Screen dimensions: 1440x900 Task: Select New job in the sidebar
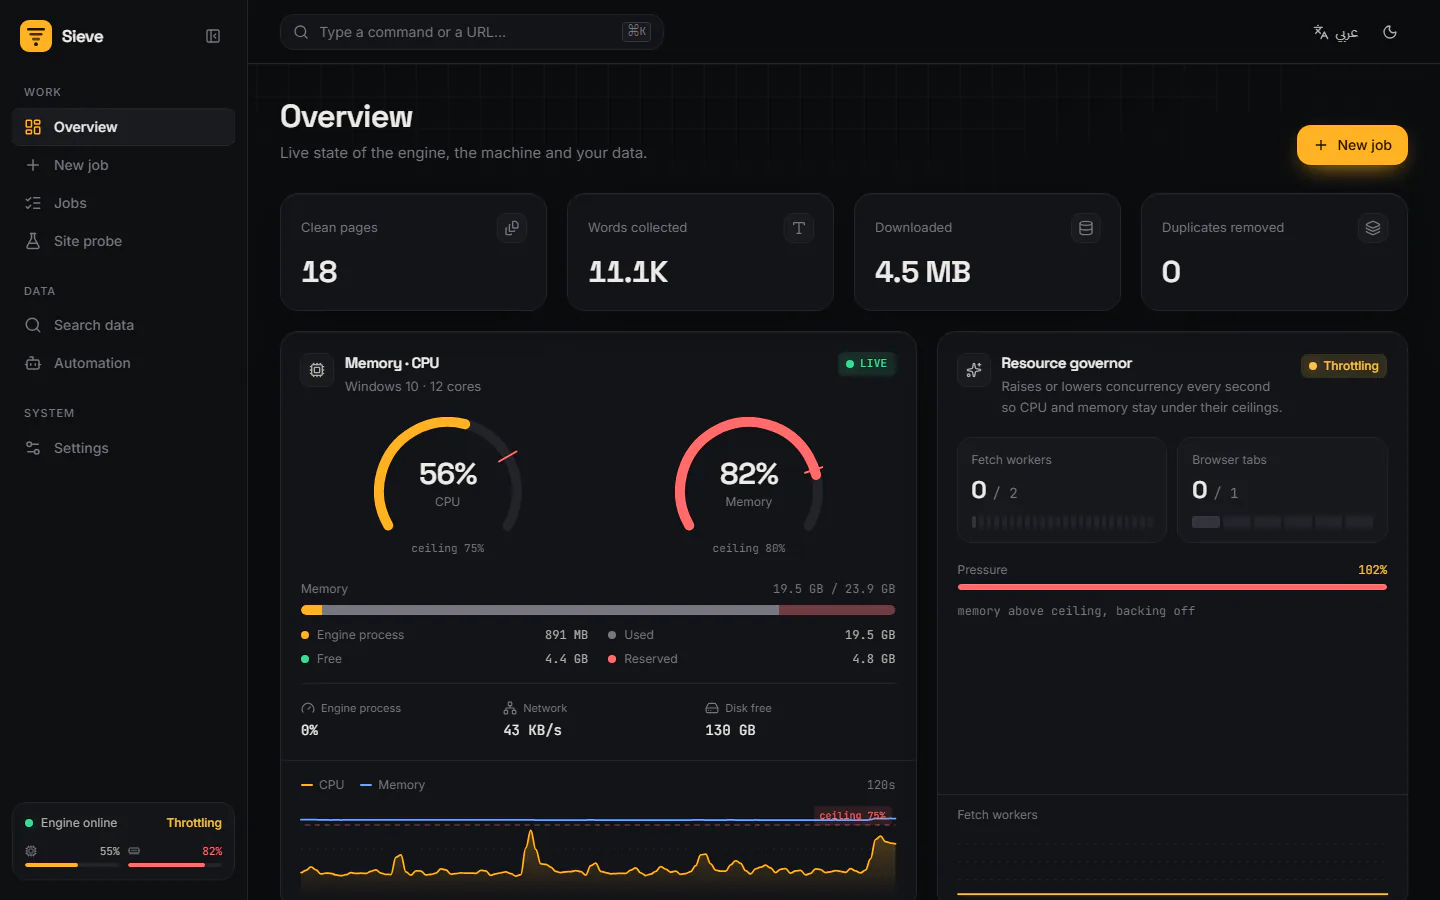pyautogui.click(x=124, y=165)
